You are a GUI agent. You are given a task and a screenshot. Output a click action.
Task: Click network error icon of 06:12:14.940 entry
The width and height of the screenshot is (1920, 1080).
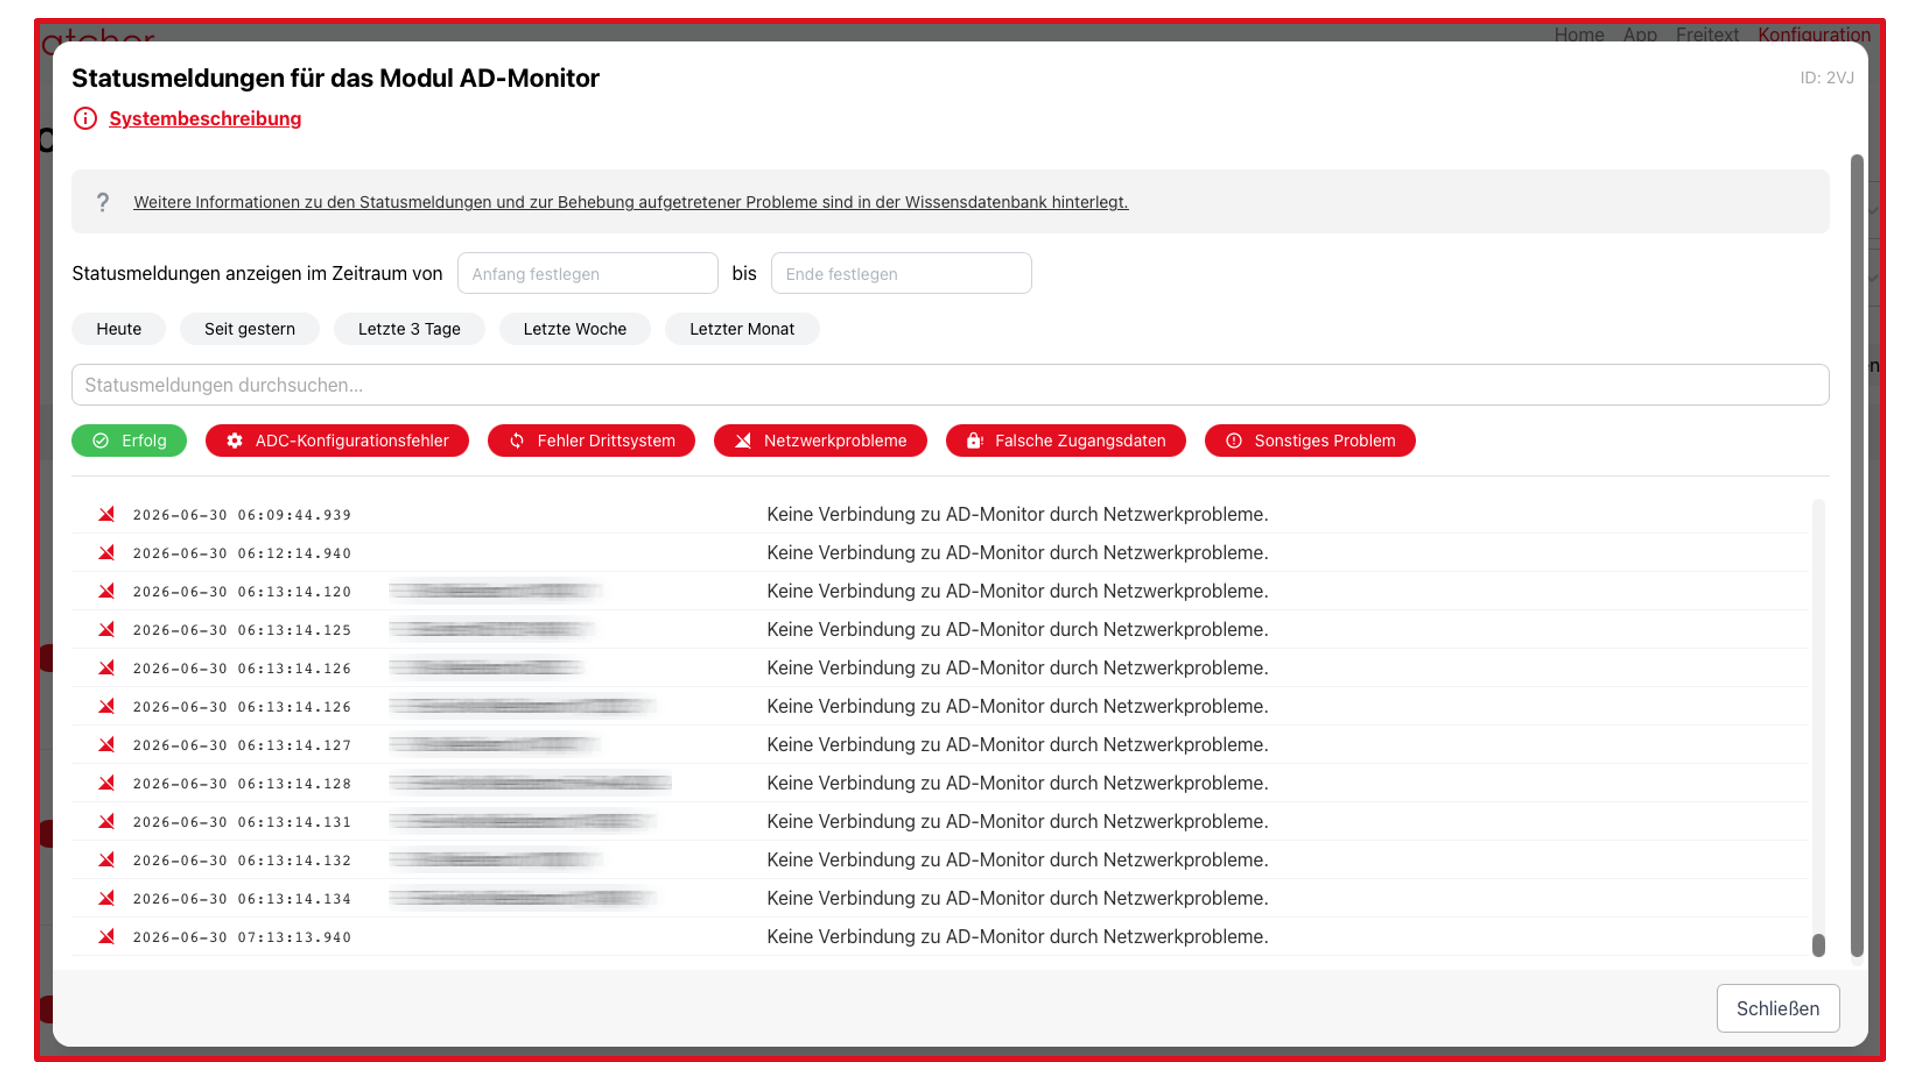(106, 552)
